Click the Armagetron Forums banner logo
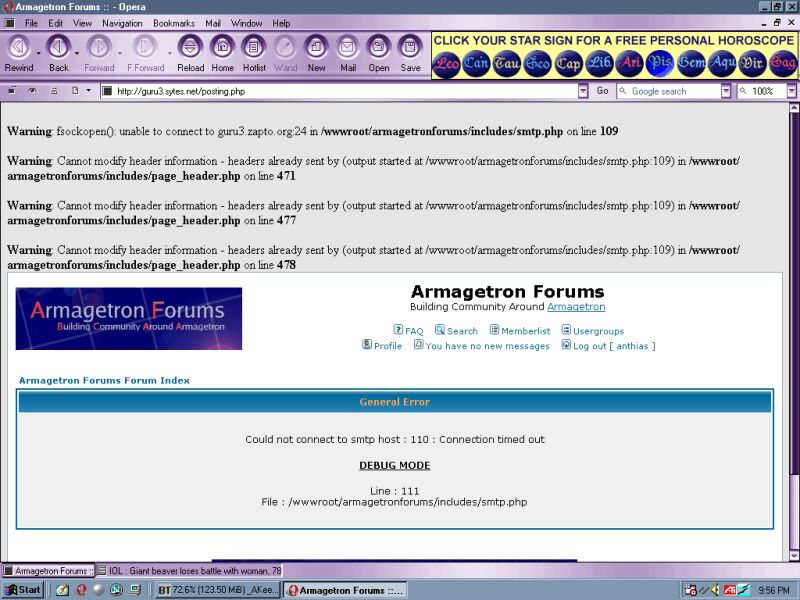This screenshot has width=800, height=600. 129,319
